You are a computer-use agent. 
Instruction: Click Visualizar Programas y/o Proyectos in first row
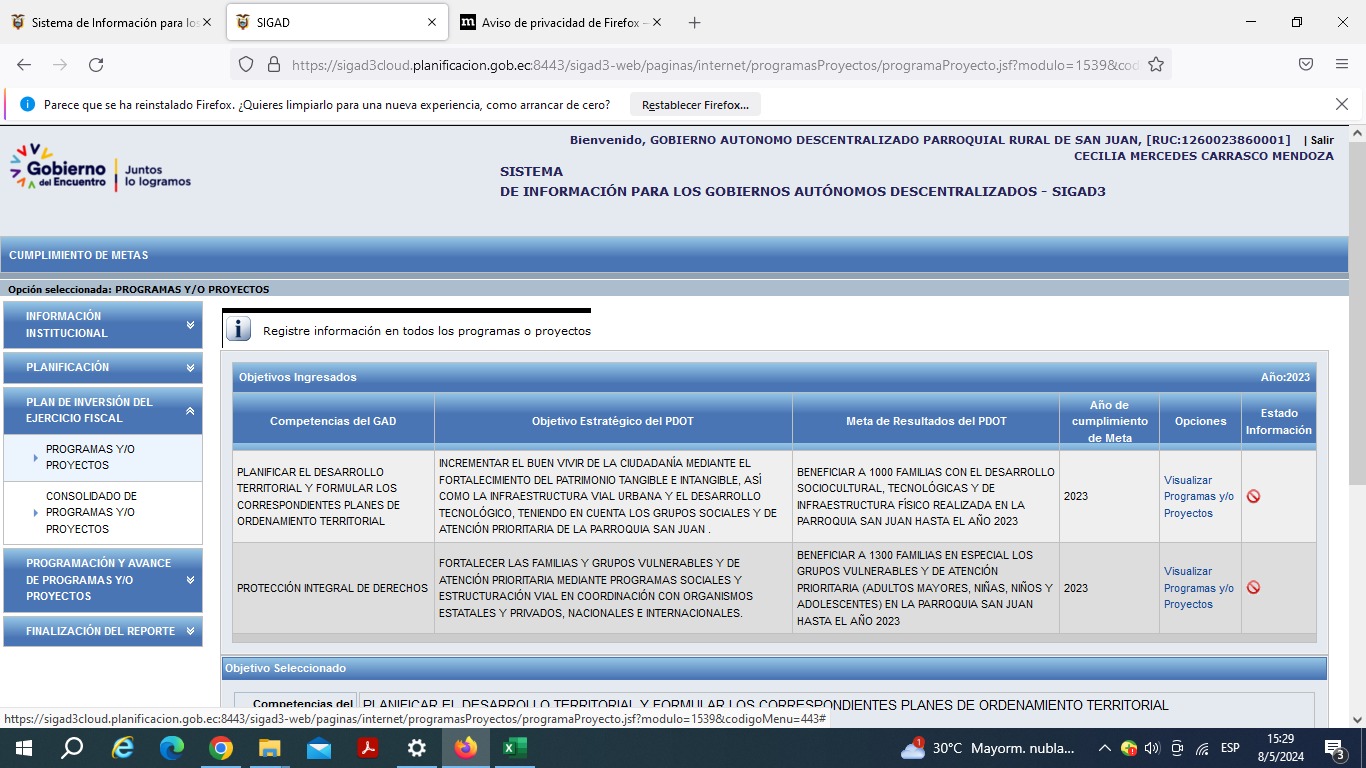point(1198,496)
